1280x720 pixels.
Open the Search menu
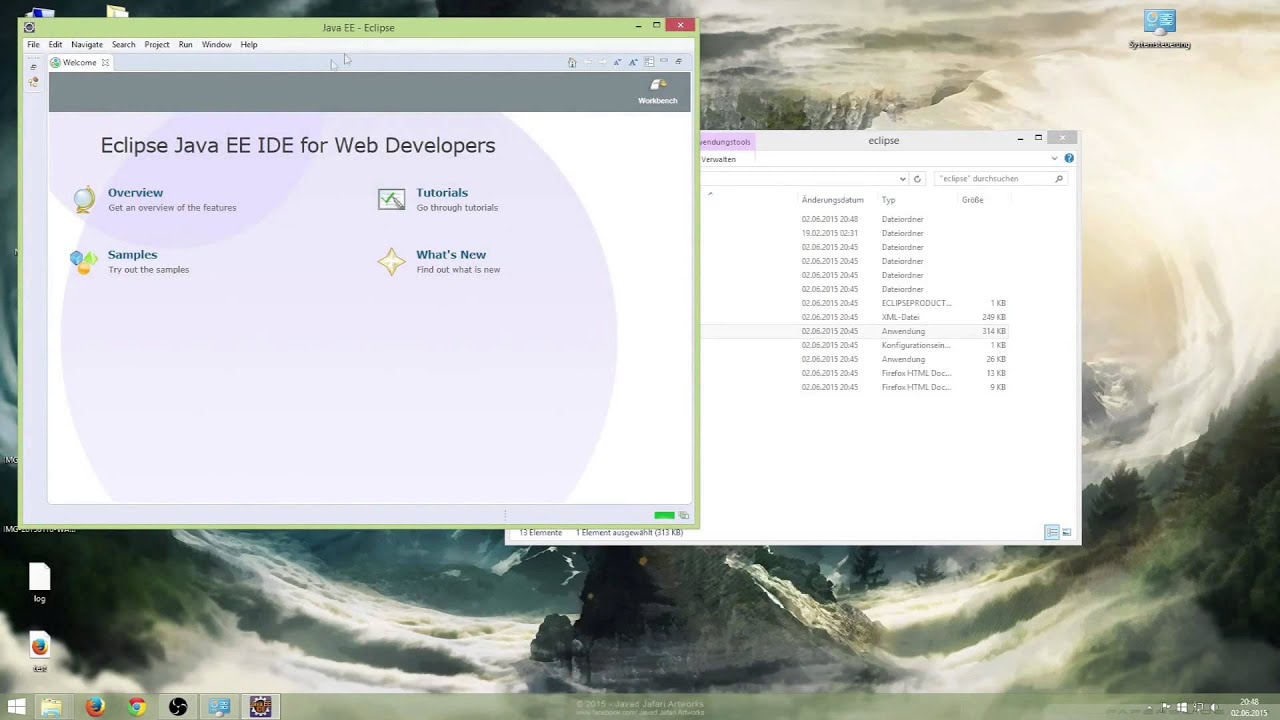point(124,44)
